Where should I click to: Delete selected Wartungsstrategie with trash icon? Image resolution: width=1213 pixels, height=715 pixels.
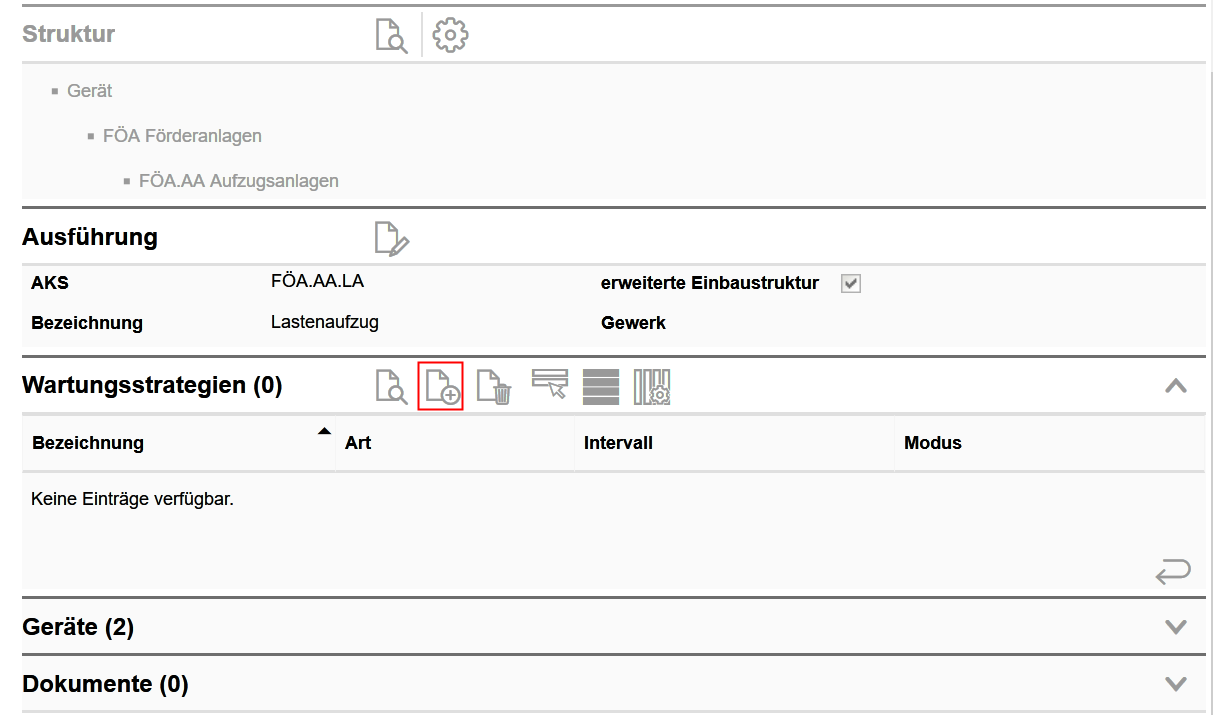(x=494, y=387)
